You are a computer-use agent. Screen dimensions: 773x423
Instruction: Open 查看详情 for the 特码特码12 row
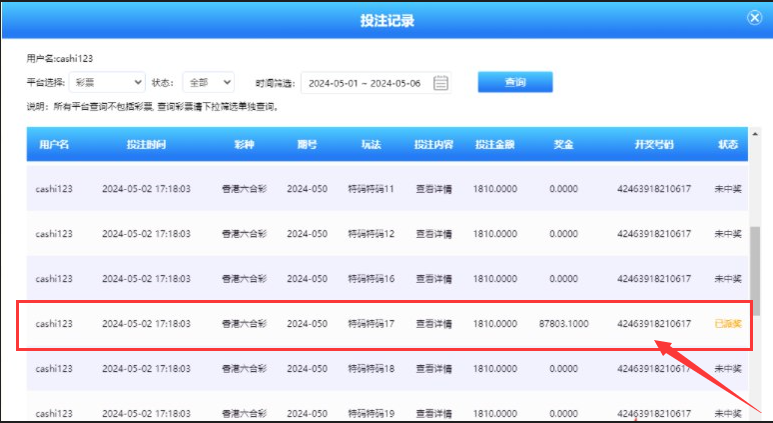pyautogui.click(x=433, y=234)
